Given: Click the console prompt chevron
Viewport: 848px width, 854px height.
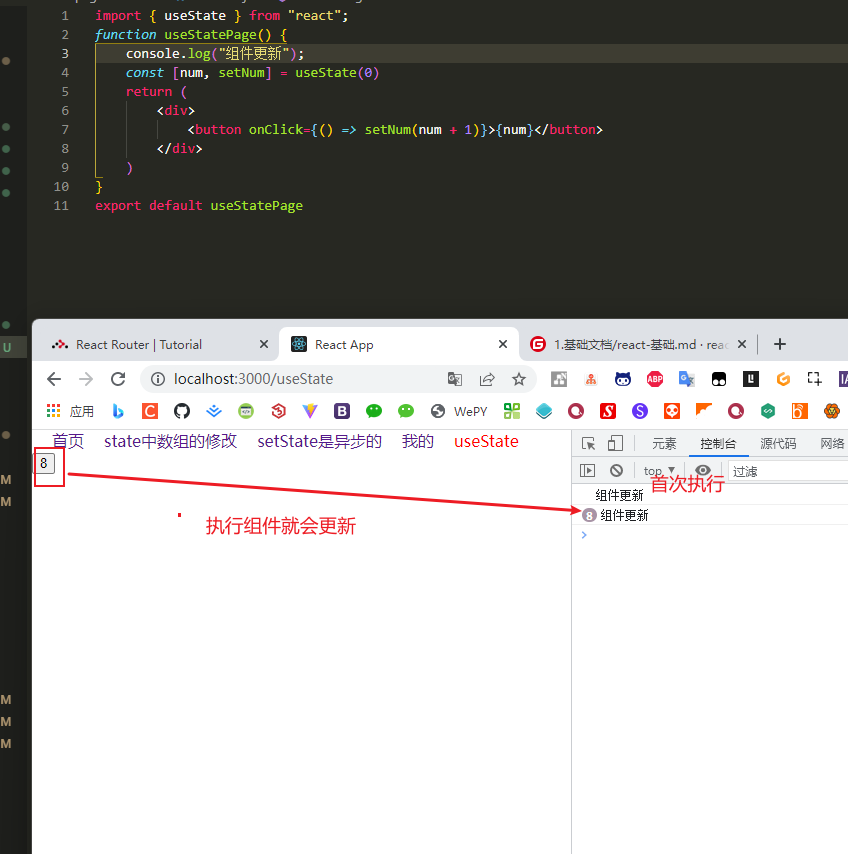Looking at the screenshot, I should point(584,535).
